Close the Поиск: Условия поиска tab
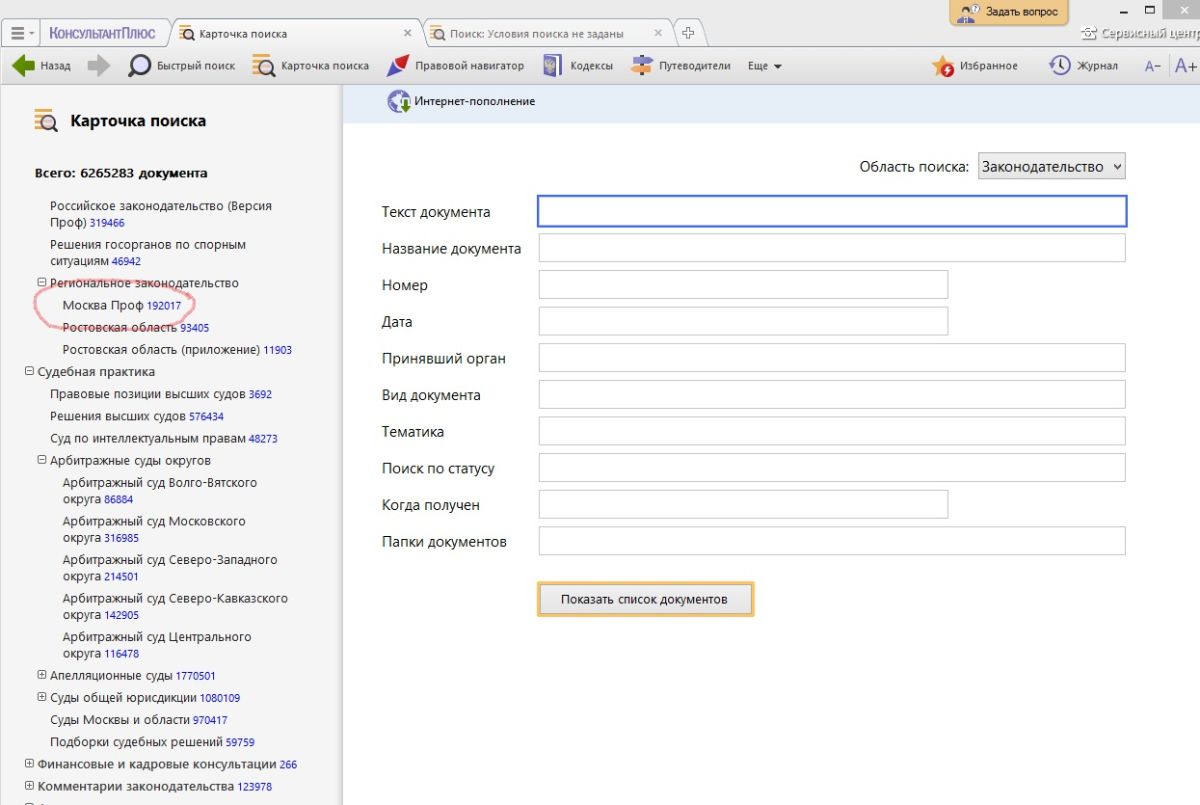The height and width of the screenshot is (805, 1200). point(657,33)
